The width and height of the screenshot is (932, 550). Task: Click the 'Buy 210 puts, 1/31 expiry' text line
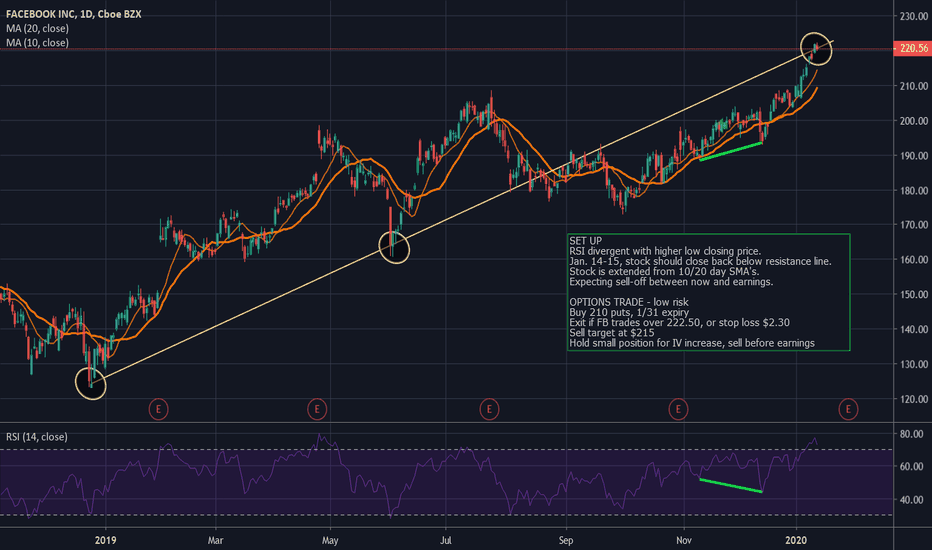click(x=629, y=312)
